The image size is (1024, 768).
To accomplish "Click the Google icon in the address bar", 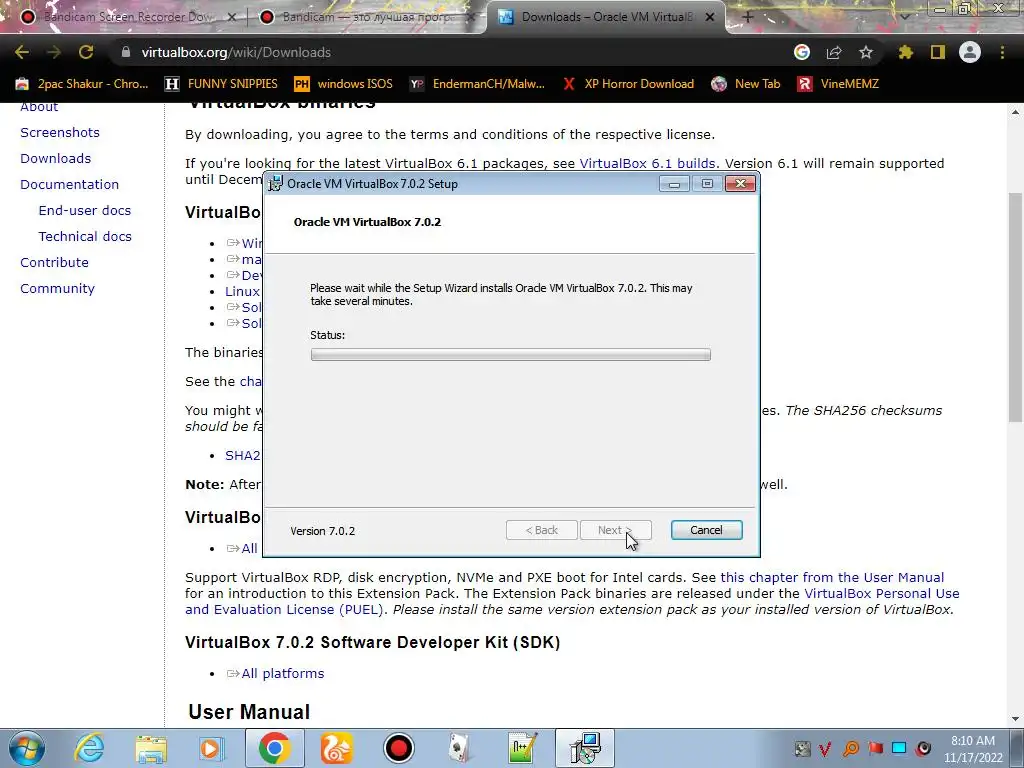I will tap(802, 52).
